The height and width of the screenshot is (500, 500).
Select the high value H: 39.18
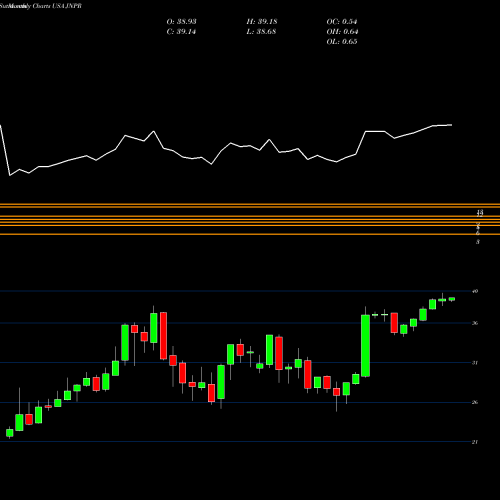coord(262,22)
